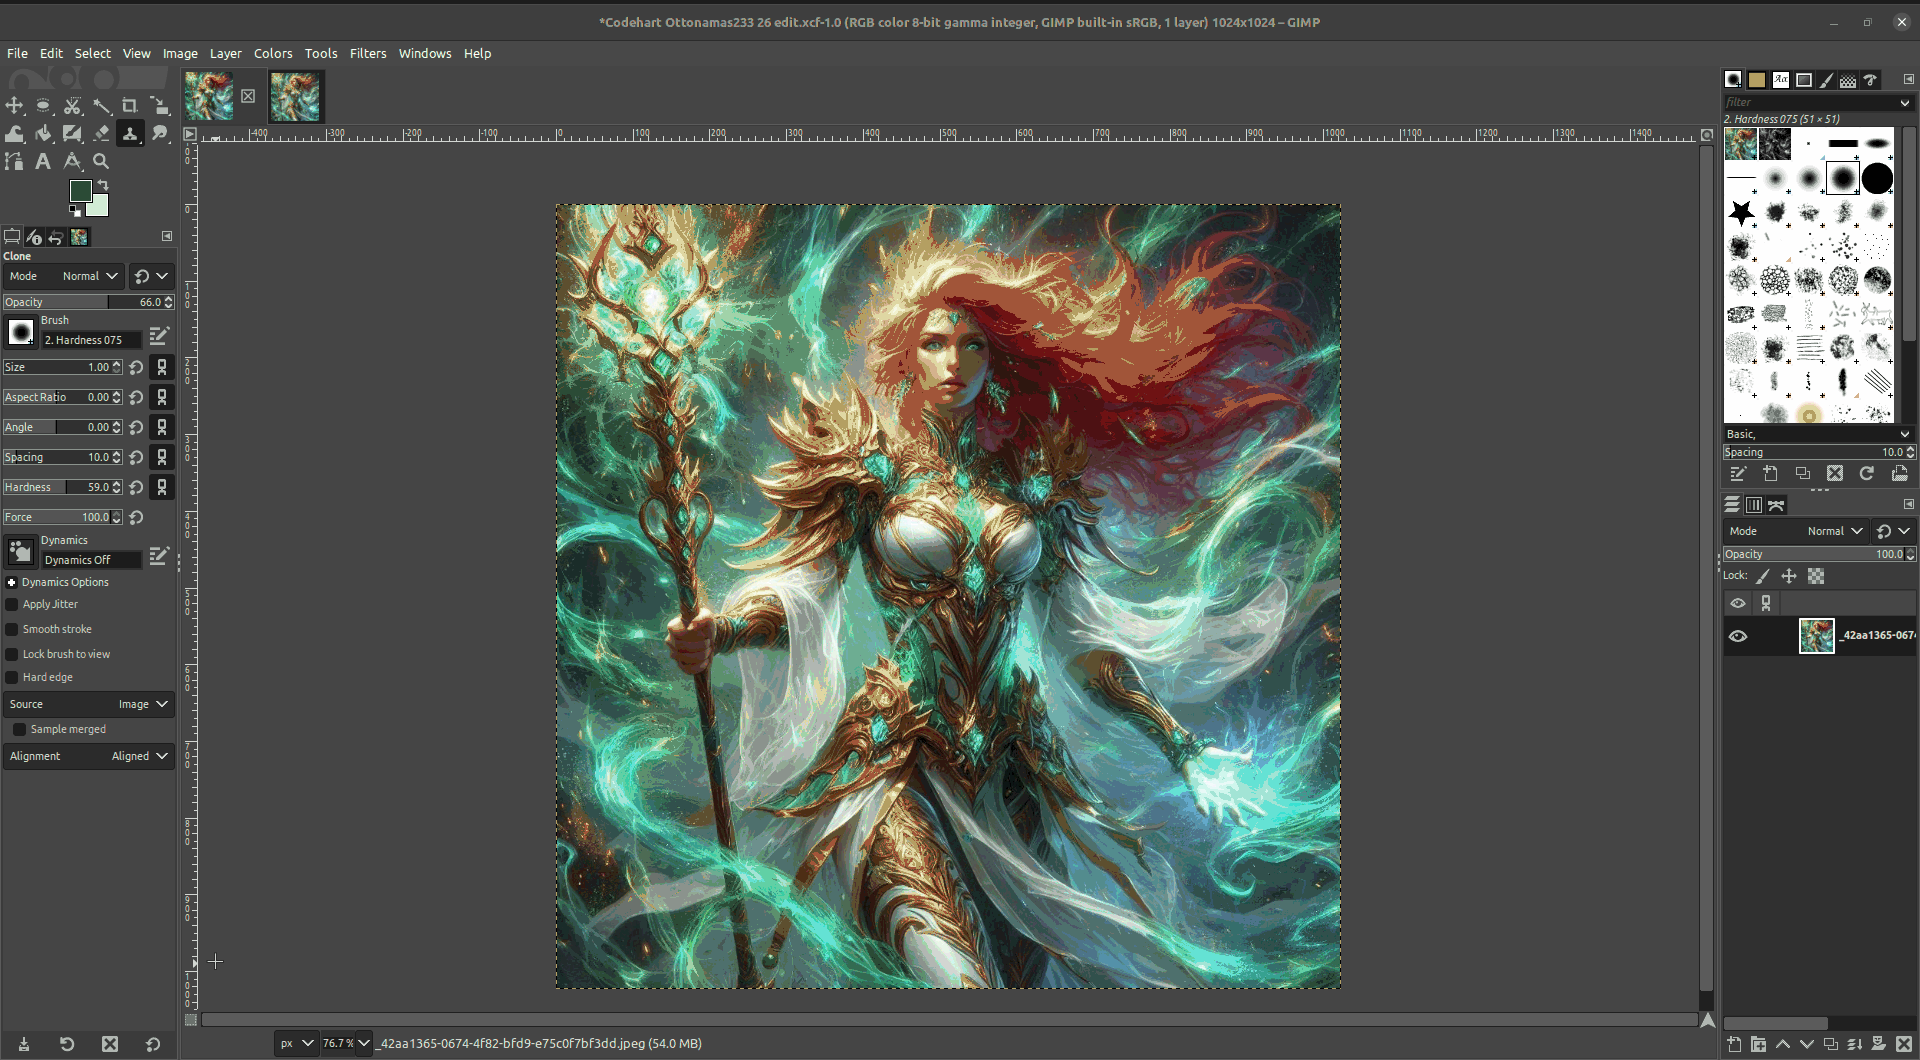Switch to the Channels tab
The width and height of the screenshot is (1920, 1060).
point(1754,505)
